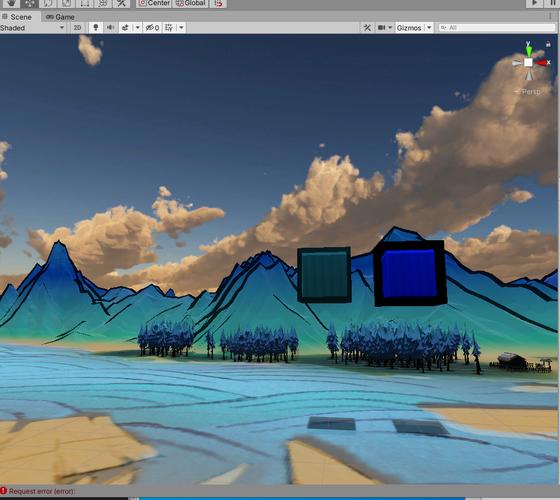The width and height of the screenshot is (560, 500).
Task: Select the Move tool in the toolbar
Action: pos(30,3)
